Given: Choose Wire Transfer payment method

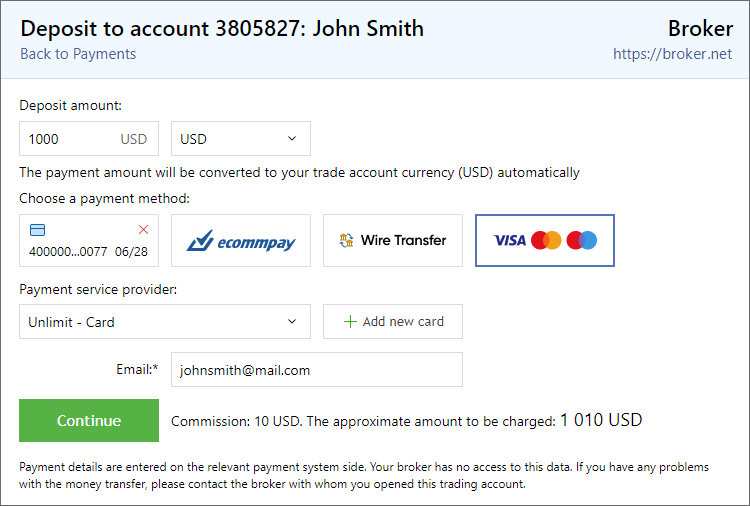Looking at the screenshot, I should tap(393, 240).
